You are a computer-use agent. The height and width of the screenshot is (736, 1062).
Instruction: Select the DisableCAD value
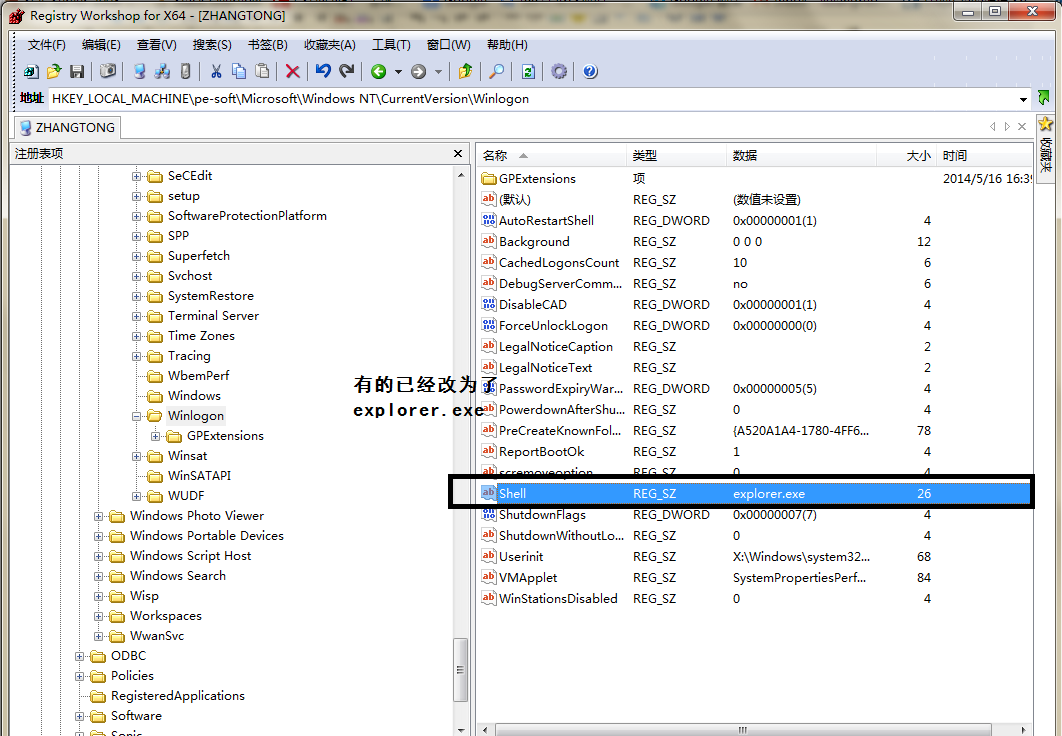[x=532, y=305]
